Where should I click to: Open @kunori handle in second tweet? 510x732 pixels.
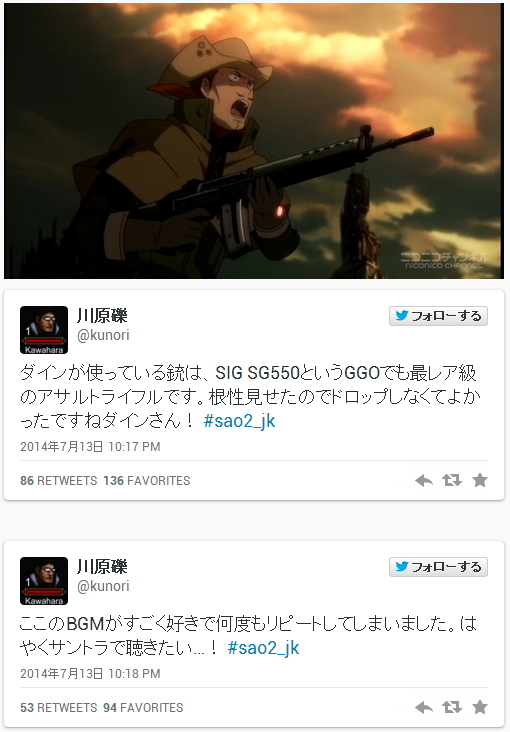[x=103, y=586]
